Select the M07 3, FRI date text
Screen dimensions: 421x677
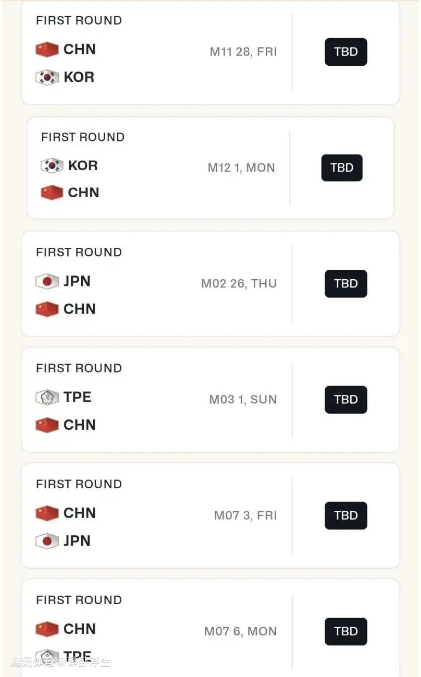pyautogui.click(x=245, y=516)
